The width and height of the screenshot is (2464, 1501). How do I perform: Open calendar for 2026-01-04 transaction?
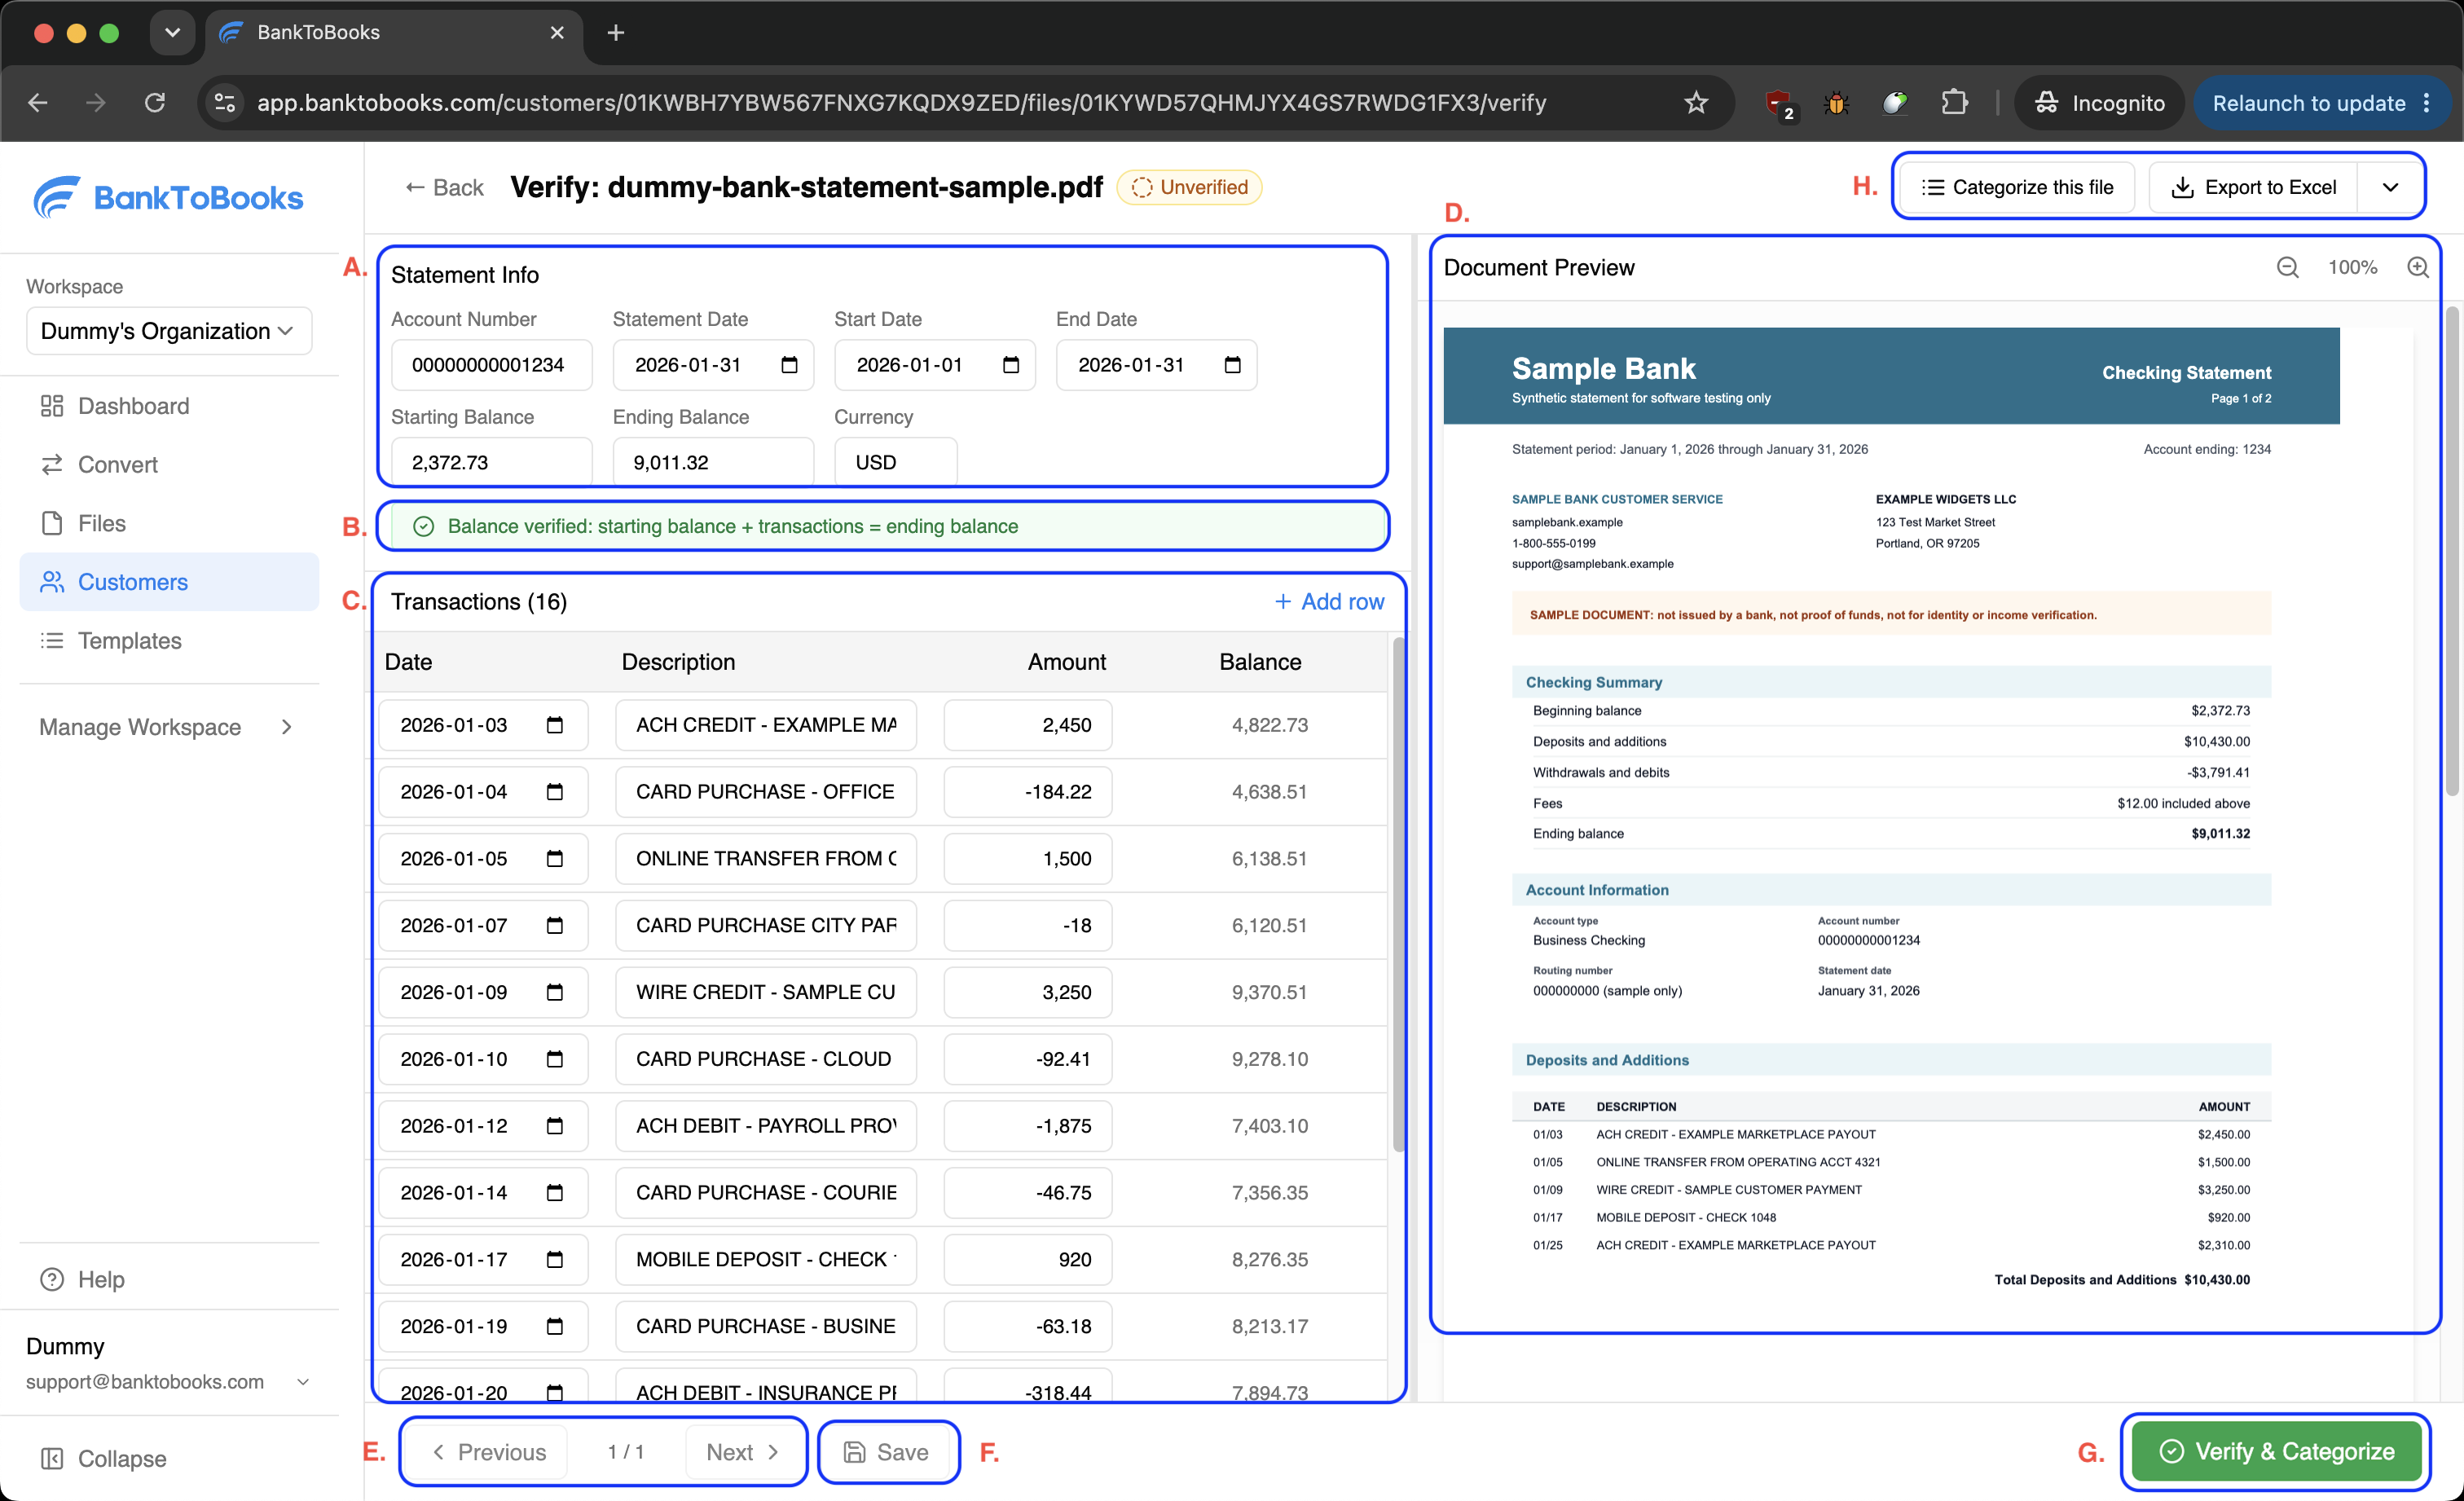(555, 792)
